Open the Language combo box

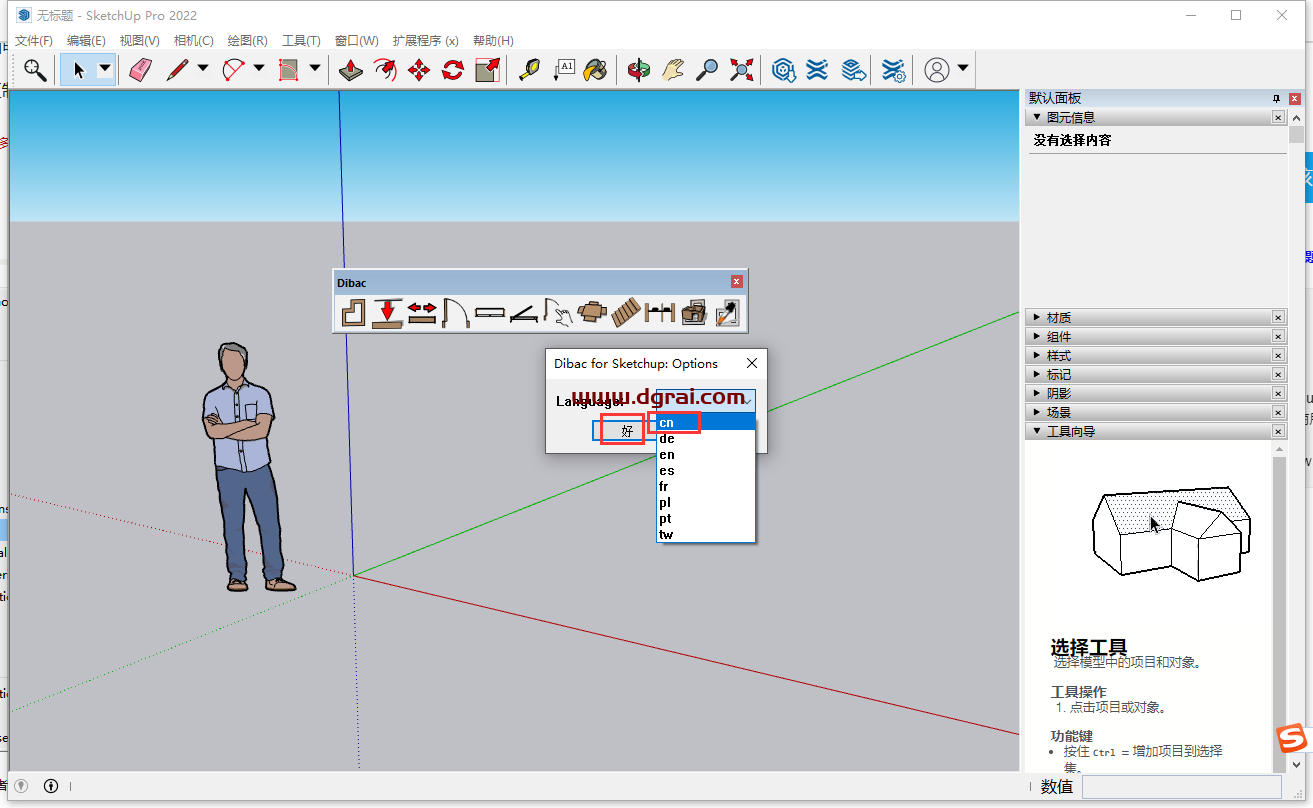pos(706,400)
